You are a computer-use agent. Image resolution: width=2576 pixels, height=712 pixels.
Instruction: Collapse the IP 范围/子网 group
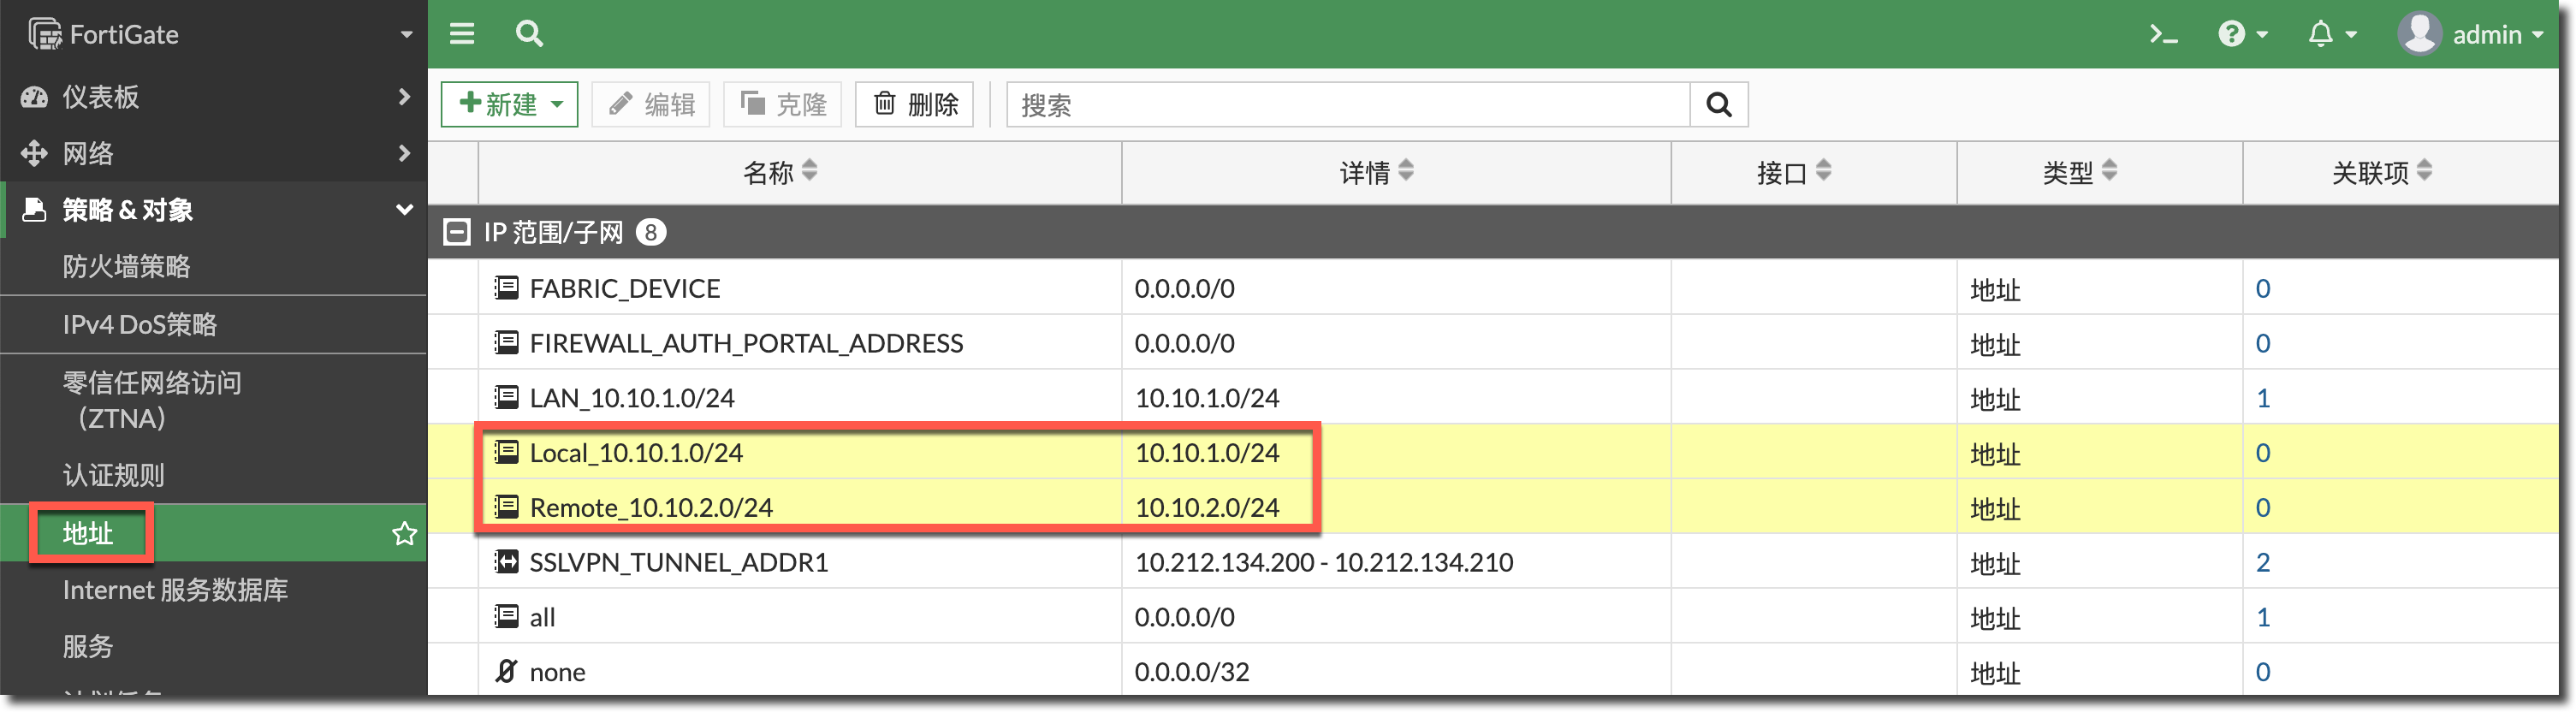[x=457, y=232]
